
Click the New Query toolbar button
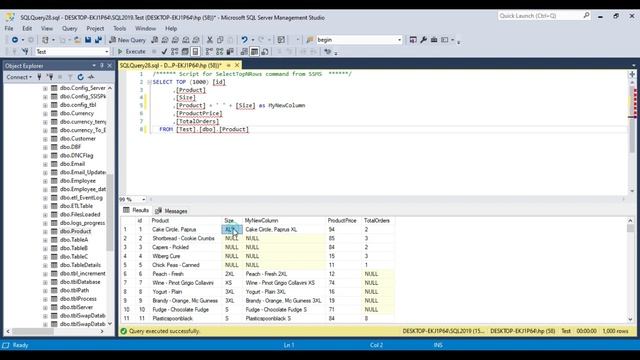click(x=127, y=40)
